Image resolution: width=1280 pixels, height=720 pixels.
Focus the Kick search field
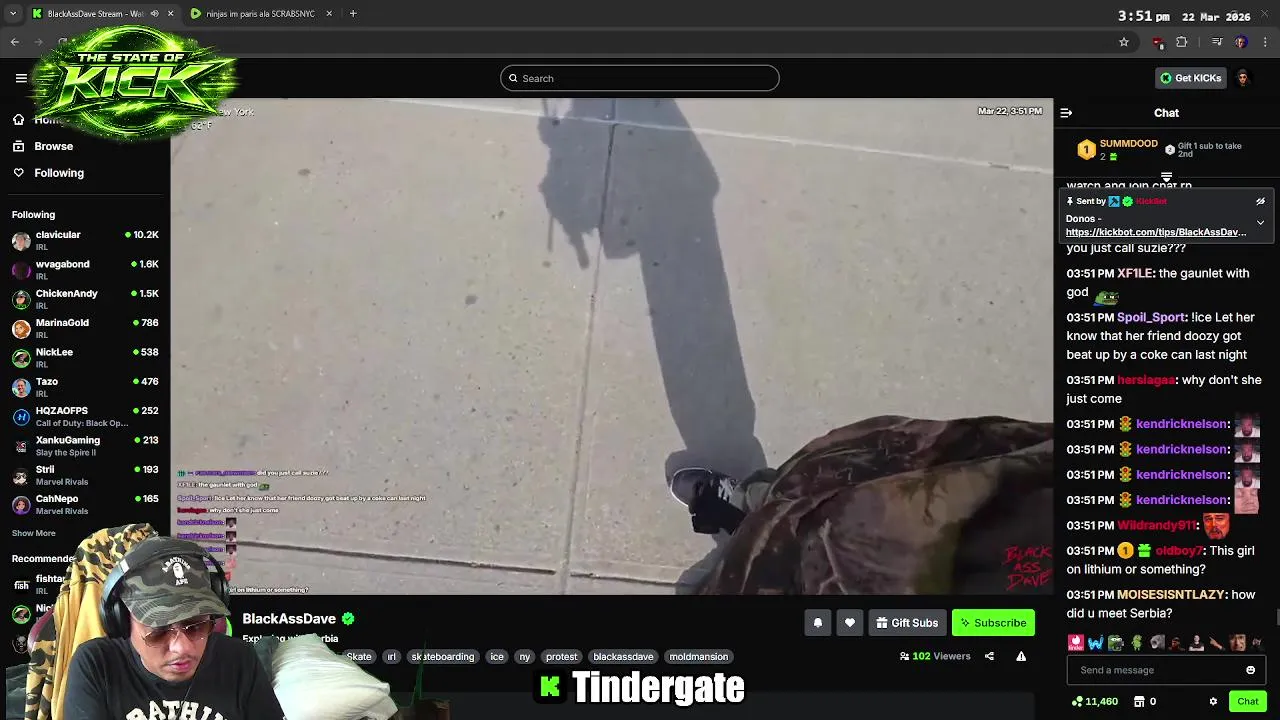(x=640, y=78)
